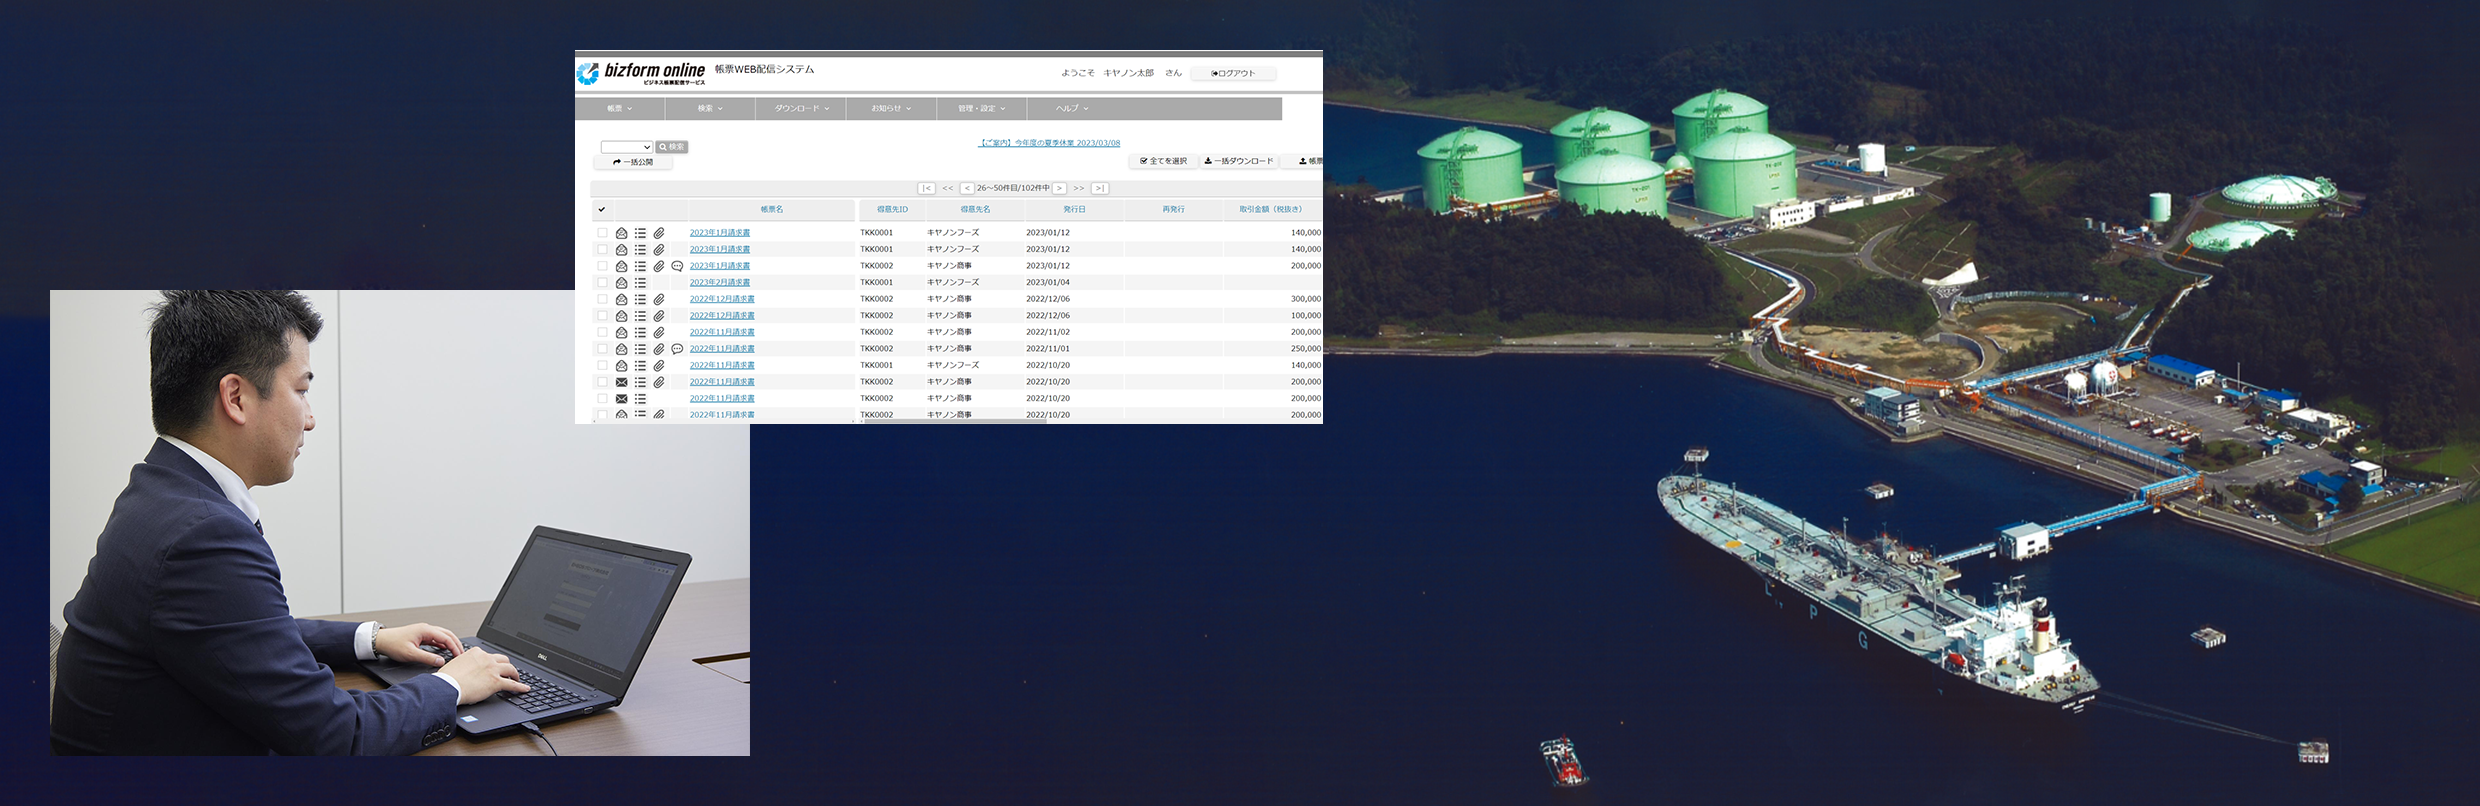Click the bizform online logo
Image resolution: width=2480 pixels, height=806 pixels.
(x=642, y=73)
